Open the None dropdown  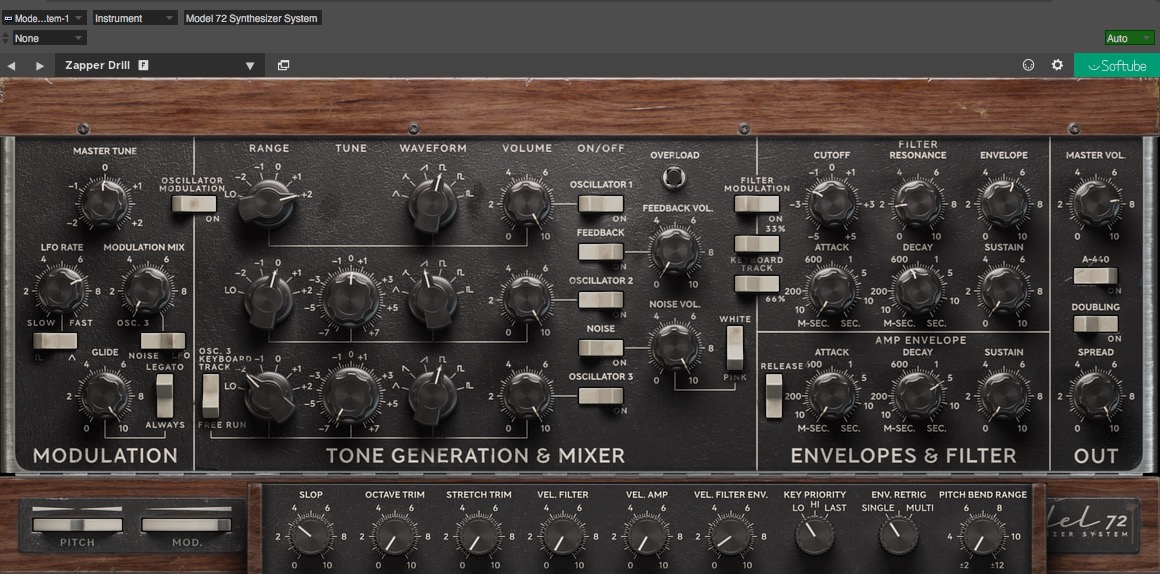(49, 38)
